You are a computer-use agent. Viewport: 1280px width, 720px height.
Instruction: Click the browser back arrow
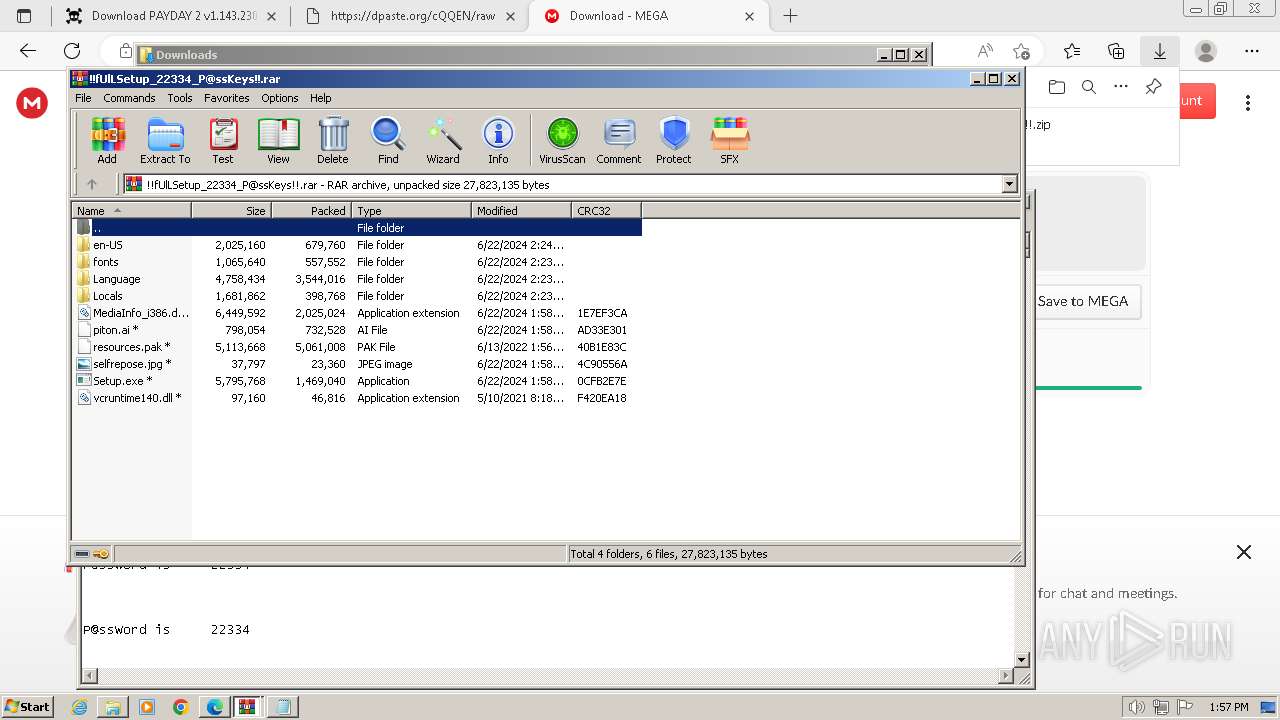[x=28, y=51]
